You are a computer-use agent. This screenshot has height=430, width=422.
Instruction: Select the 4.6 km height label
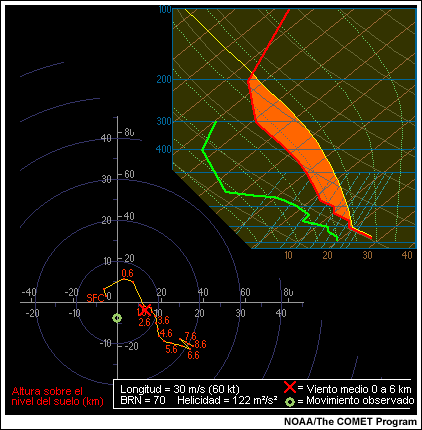pos(166,333)
